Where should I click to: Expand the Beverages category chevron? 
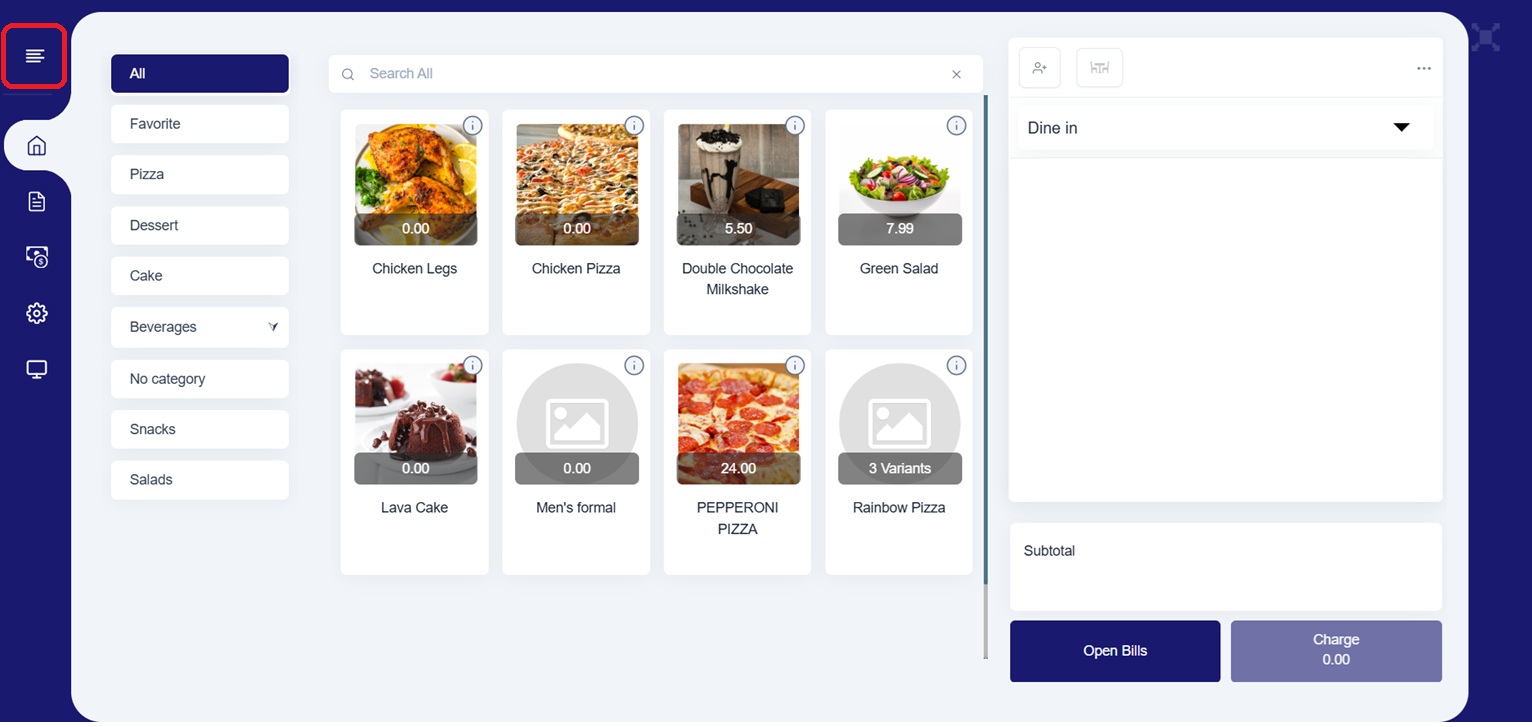273,327
